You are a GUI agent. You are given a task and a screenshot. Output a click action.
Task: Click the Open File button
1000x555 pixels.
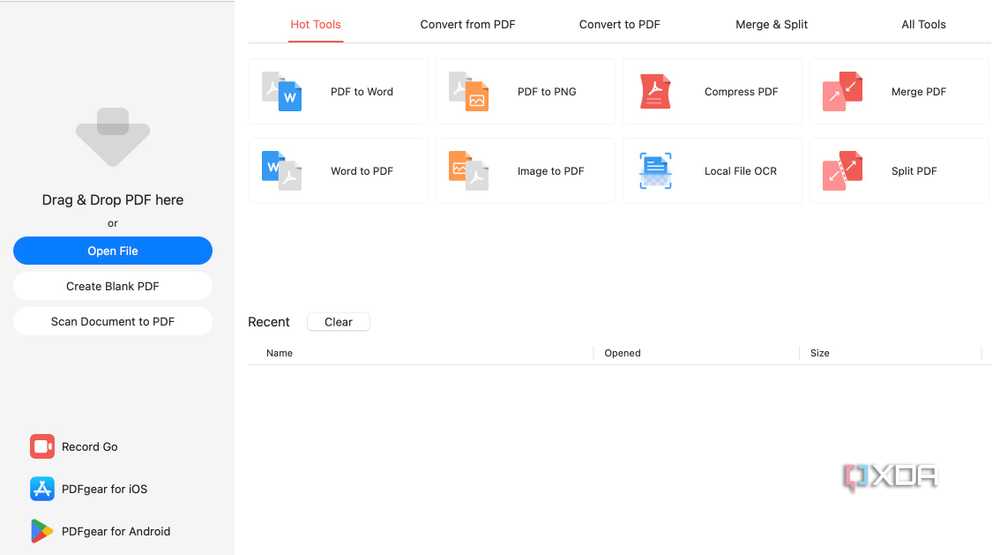click(113, 251)
